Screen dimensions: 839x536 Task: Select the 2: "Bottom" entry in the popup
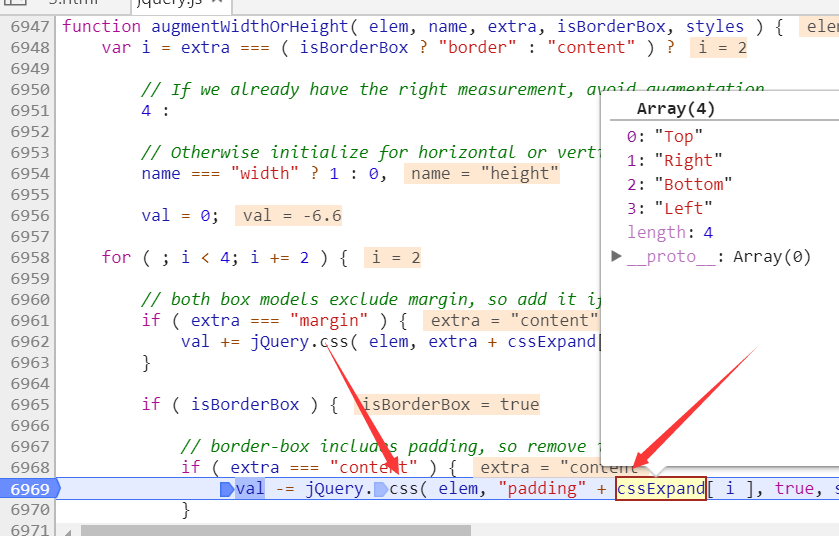coord(679,185)
